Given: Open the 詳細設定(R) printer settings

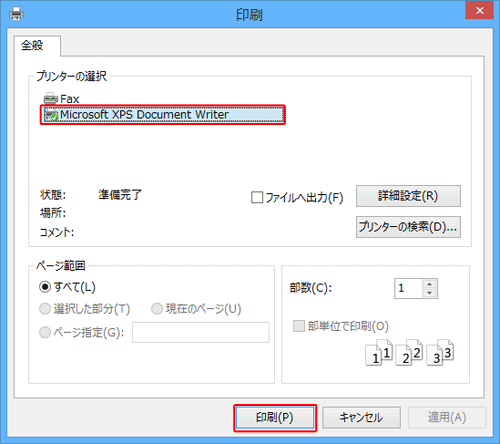Looking at the screenshot, I should (408, 196).
